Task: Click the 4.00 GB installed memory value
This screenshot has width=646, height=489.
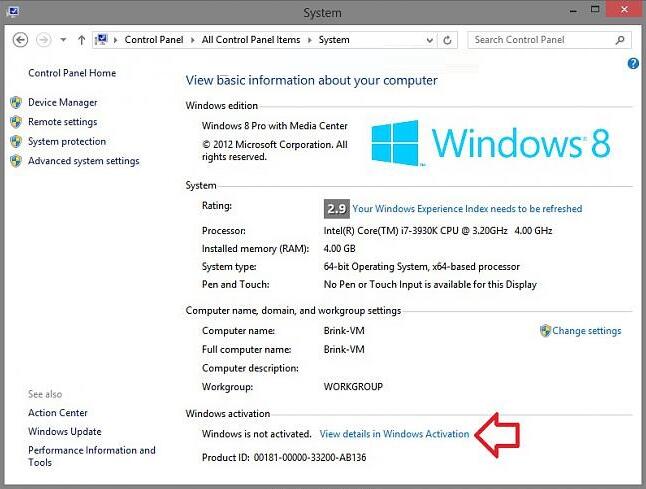Action: [339, 248]
